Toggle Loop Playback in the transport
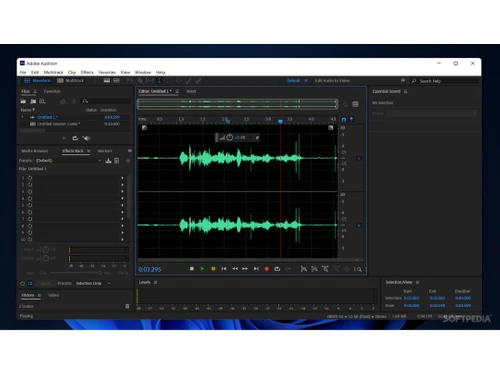 [x=277, y=269]
